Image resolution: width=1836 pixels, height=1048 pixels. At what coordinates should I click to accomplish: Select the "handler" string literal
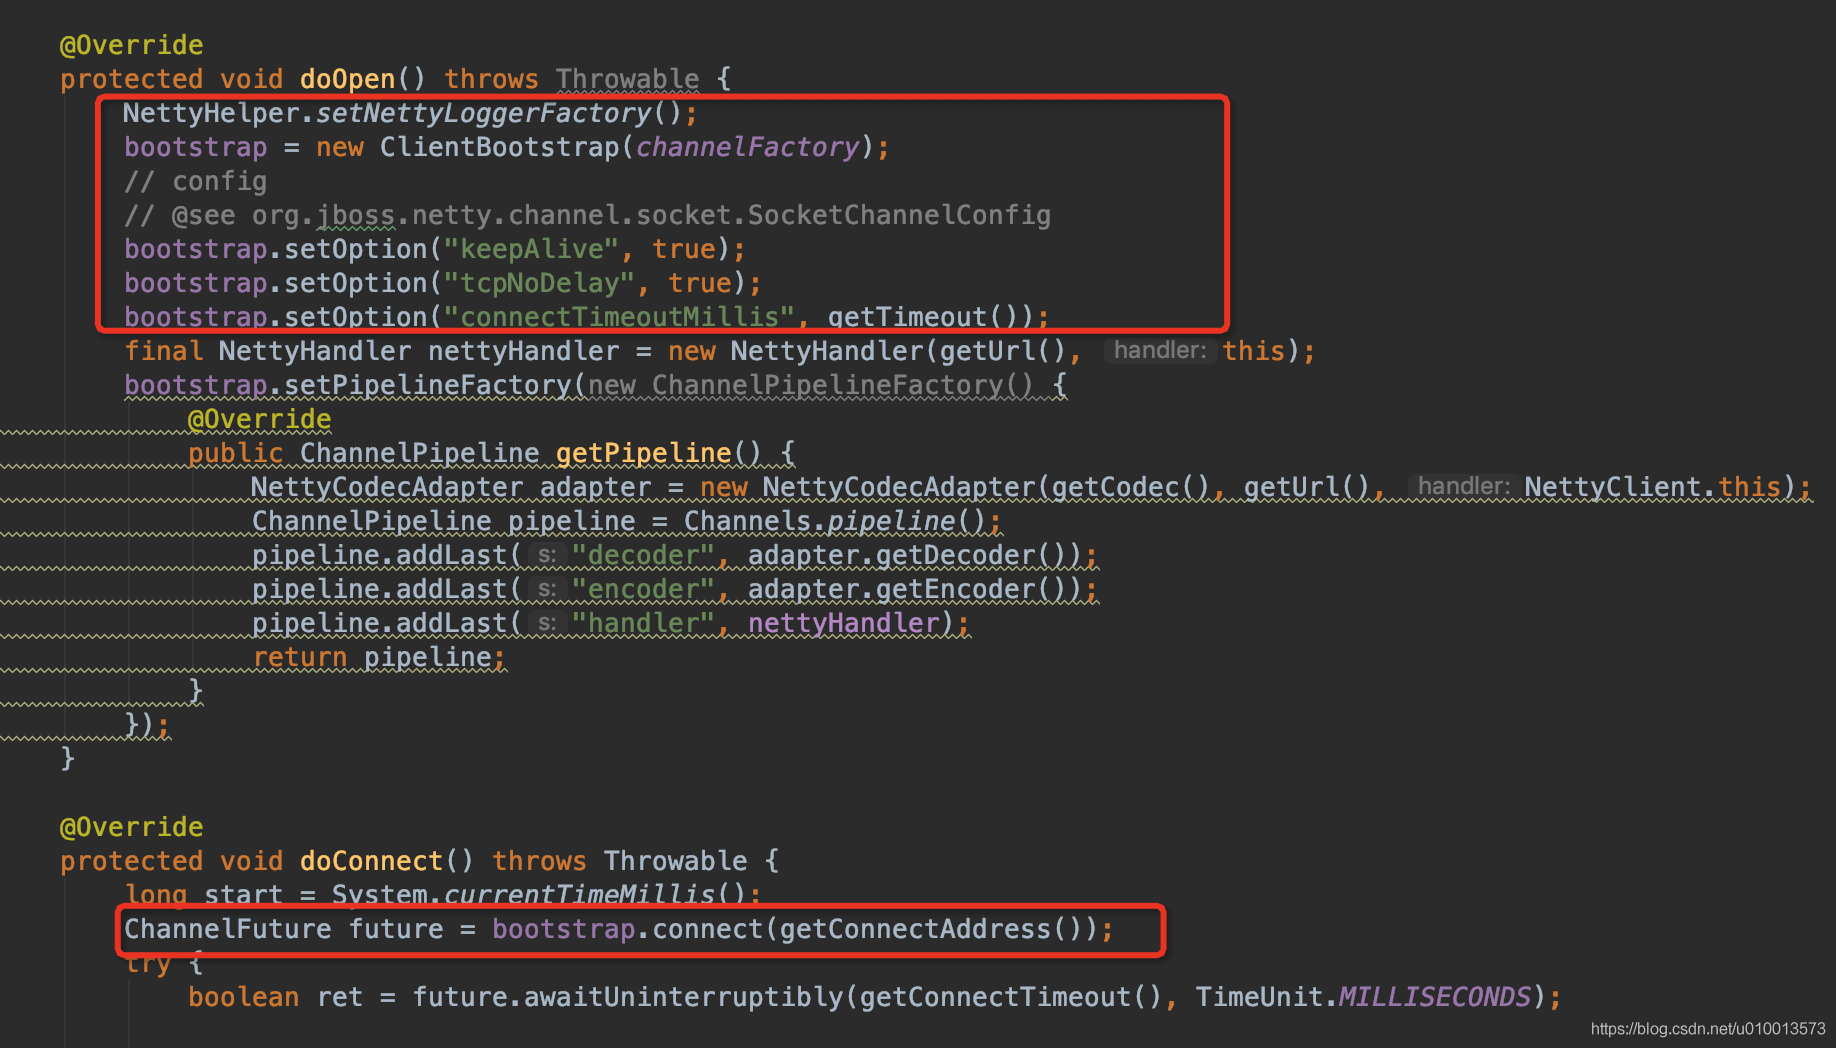[643, 623]
